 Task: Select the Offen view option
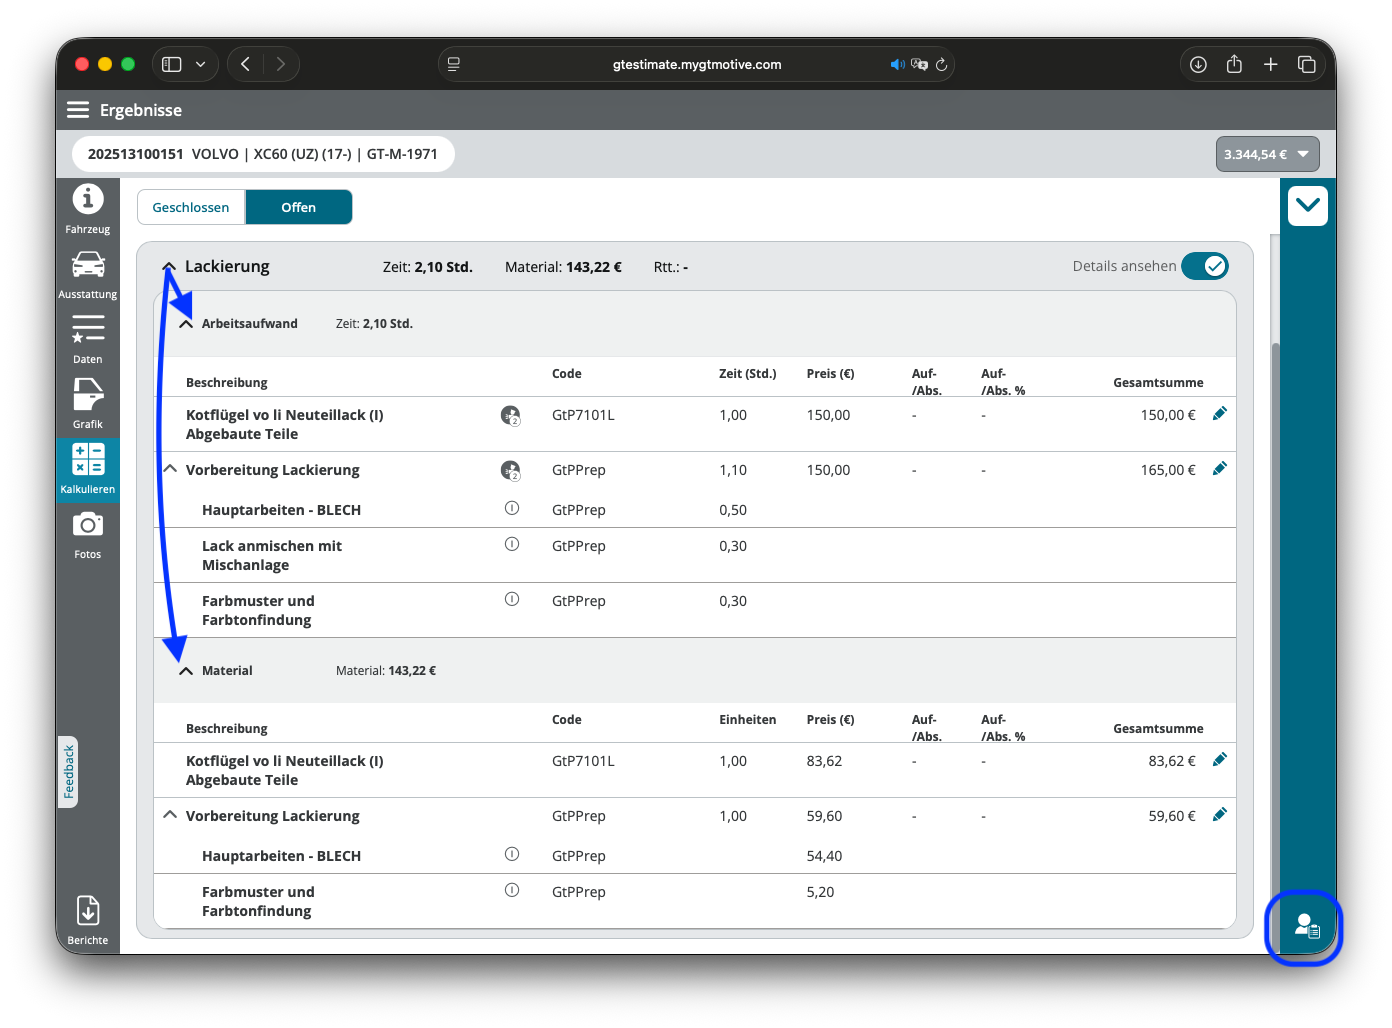coord(298,207)
